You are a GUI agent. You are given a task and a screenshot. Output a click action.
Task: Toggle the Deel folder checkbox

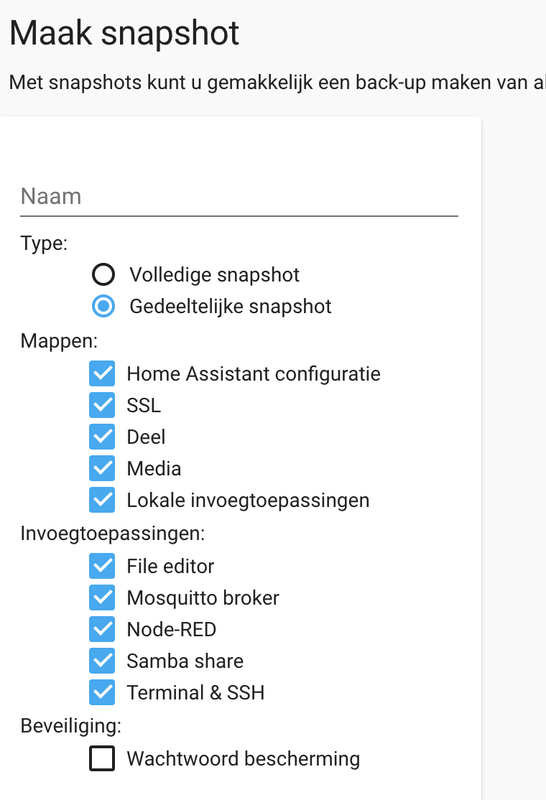tap(102, 437)
